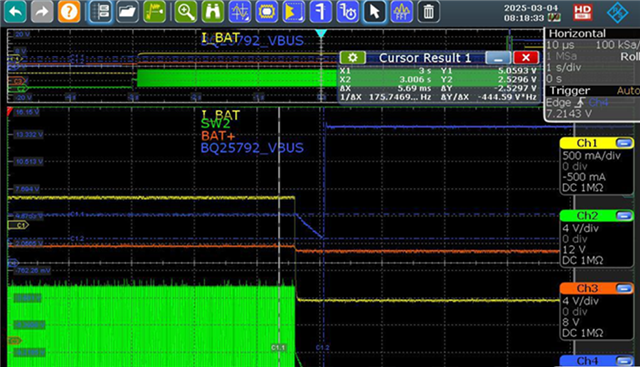The height and width of the screenshot is (367, 640).
Task: Click the BAT+ waveform label
Action: coord(218,136)
